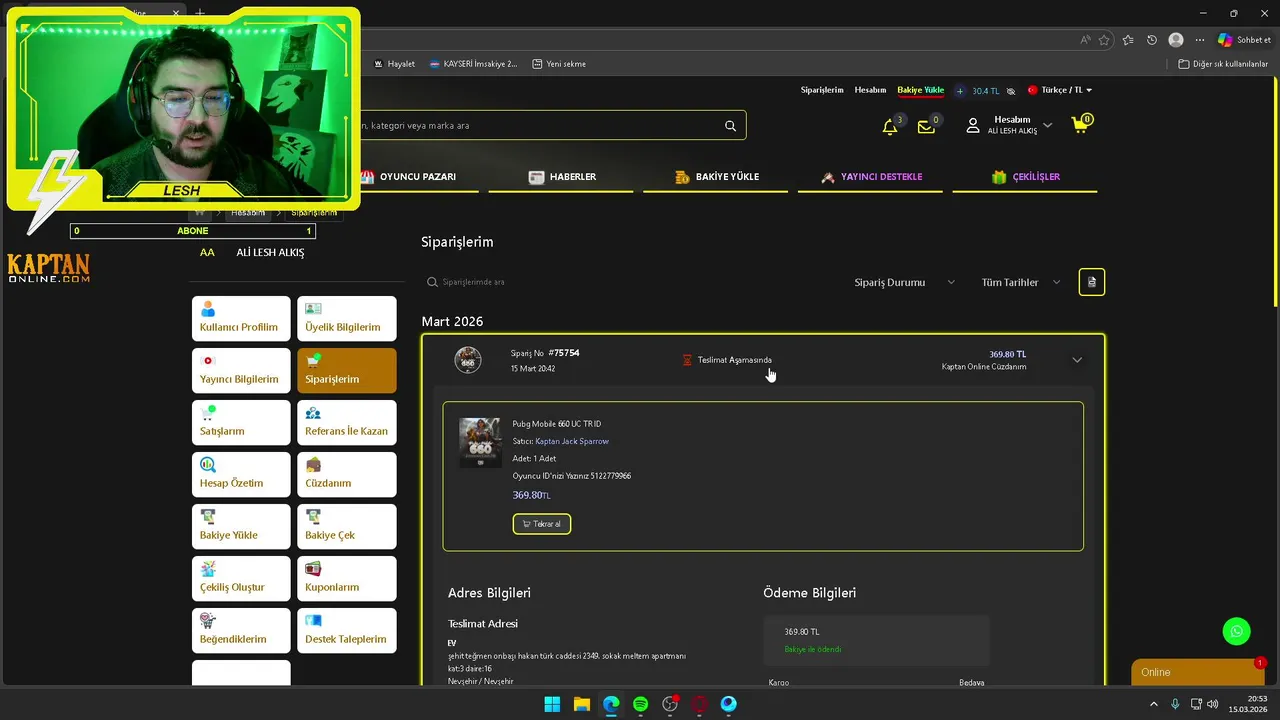
Task: Click the order #75754 seller avatar
Action: pyautogui.click(x=468, y=360)
